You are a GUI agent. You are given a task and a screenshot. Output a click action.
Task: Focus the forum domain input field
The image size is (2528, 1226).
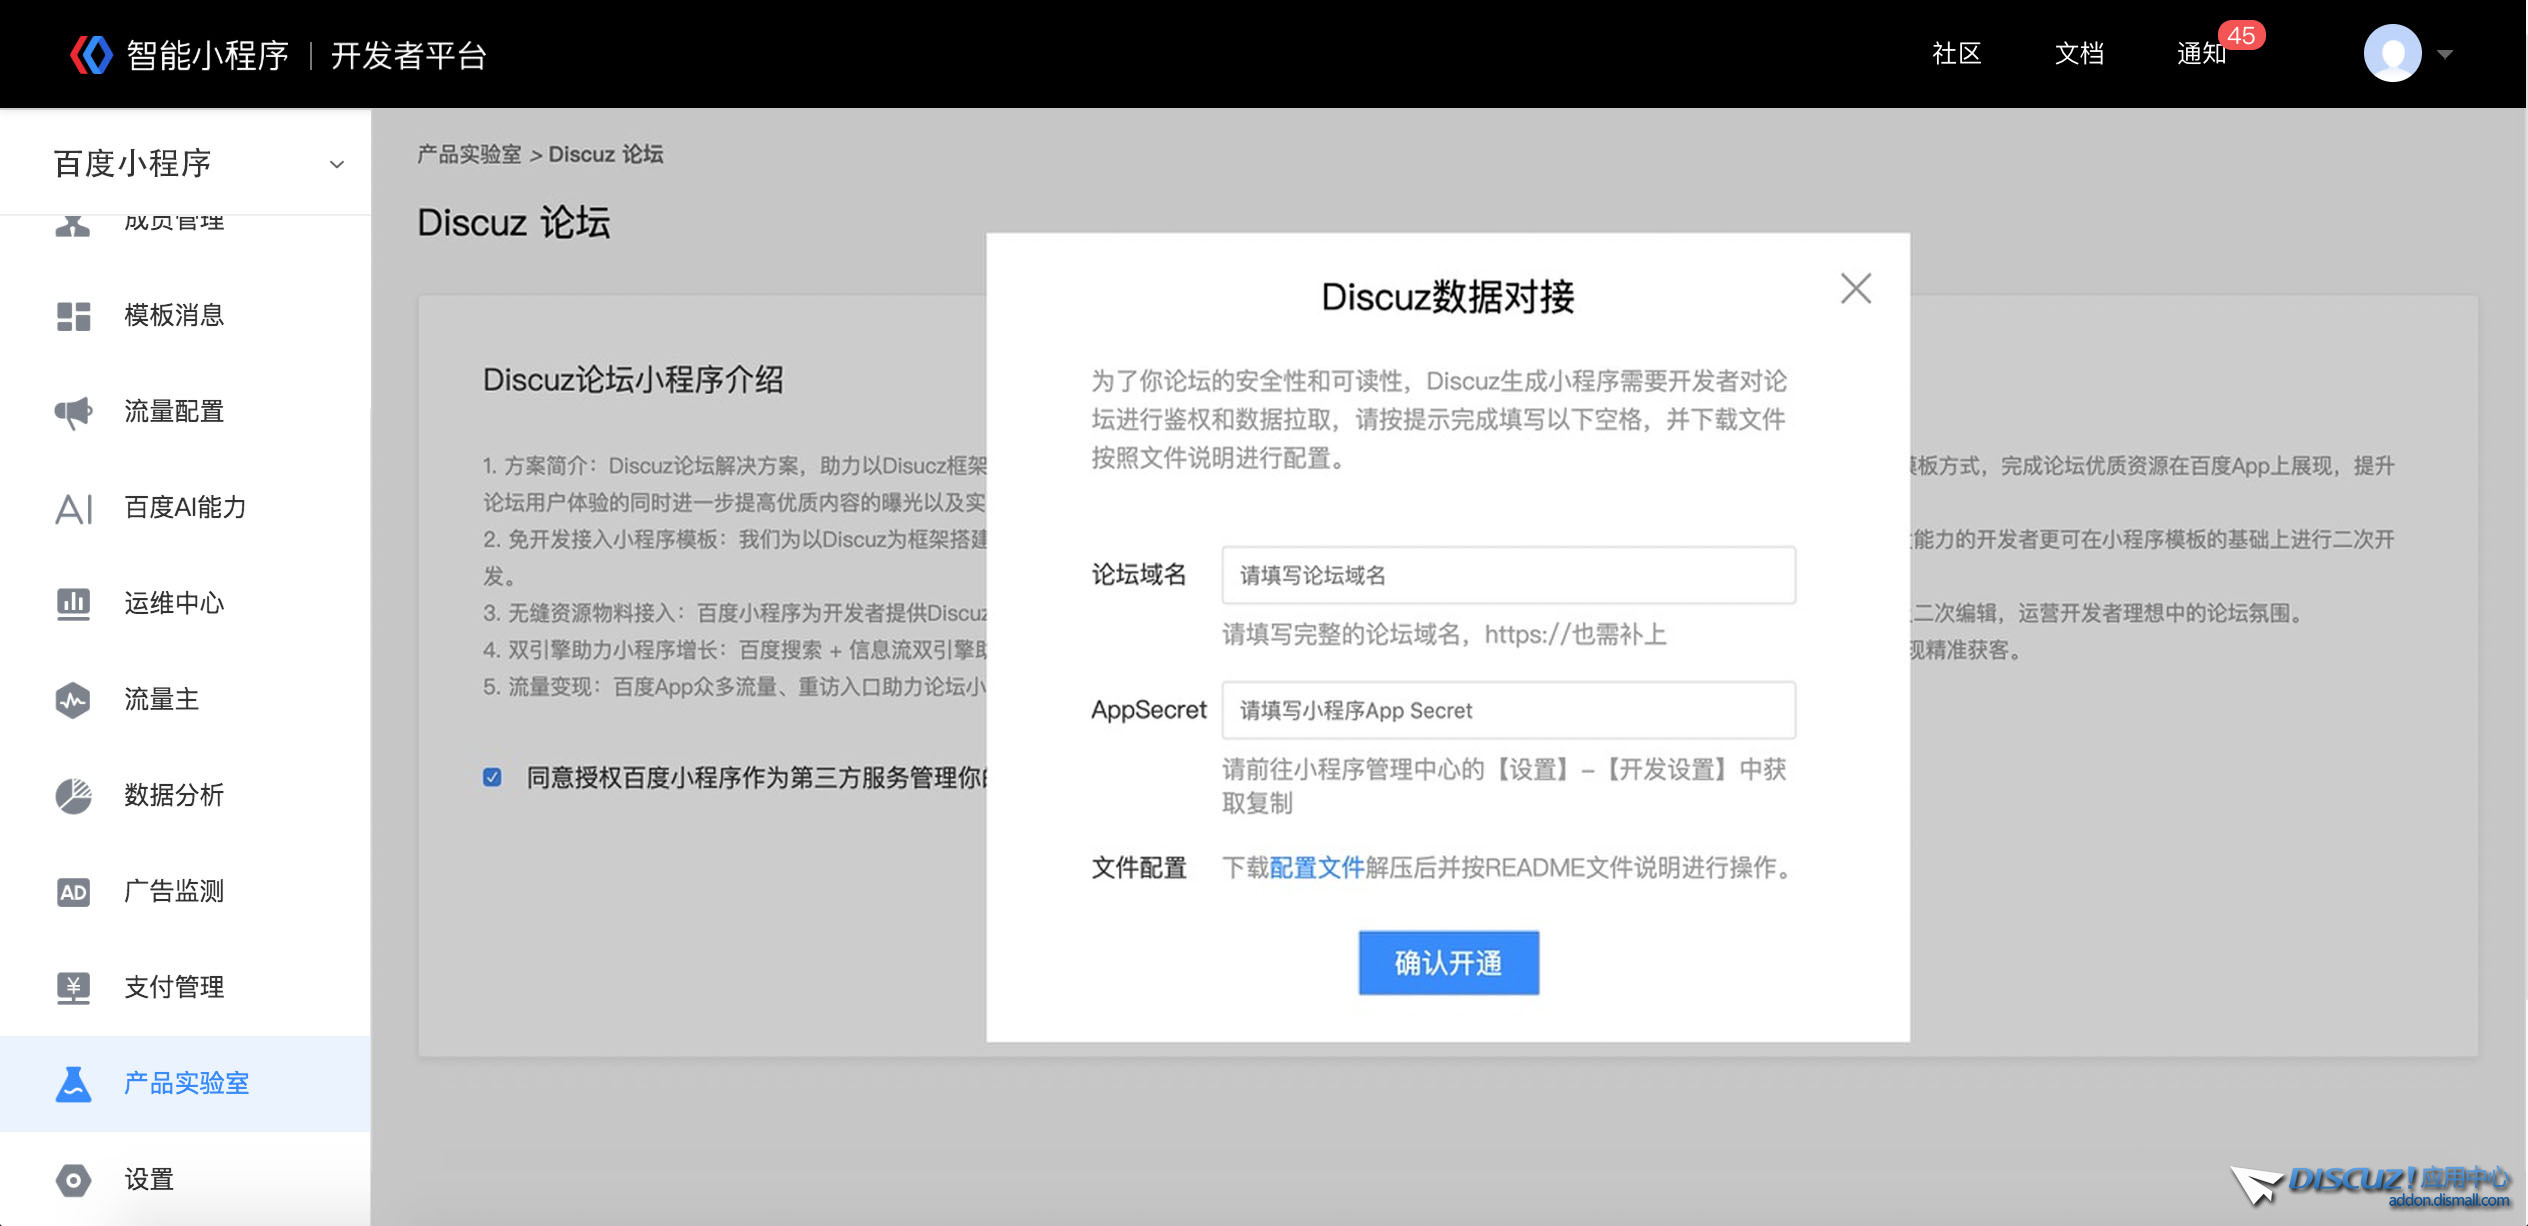coord(1508,575)
